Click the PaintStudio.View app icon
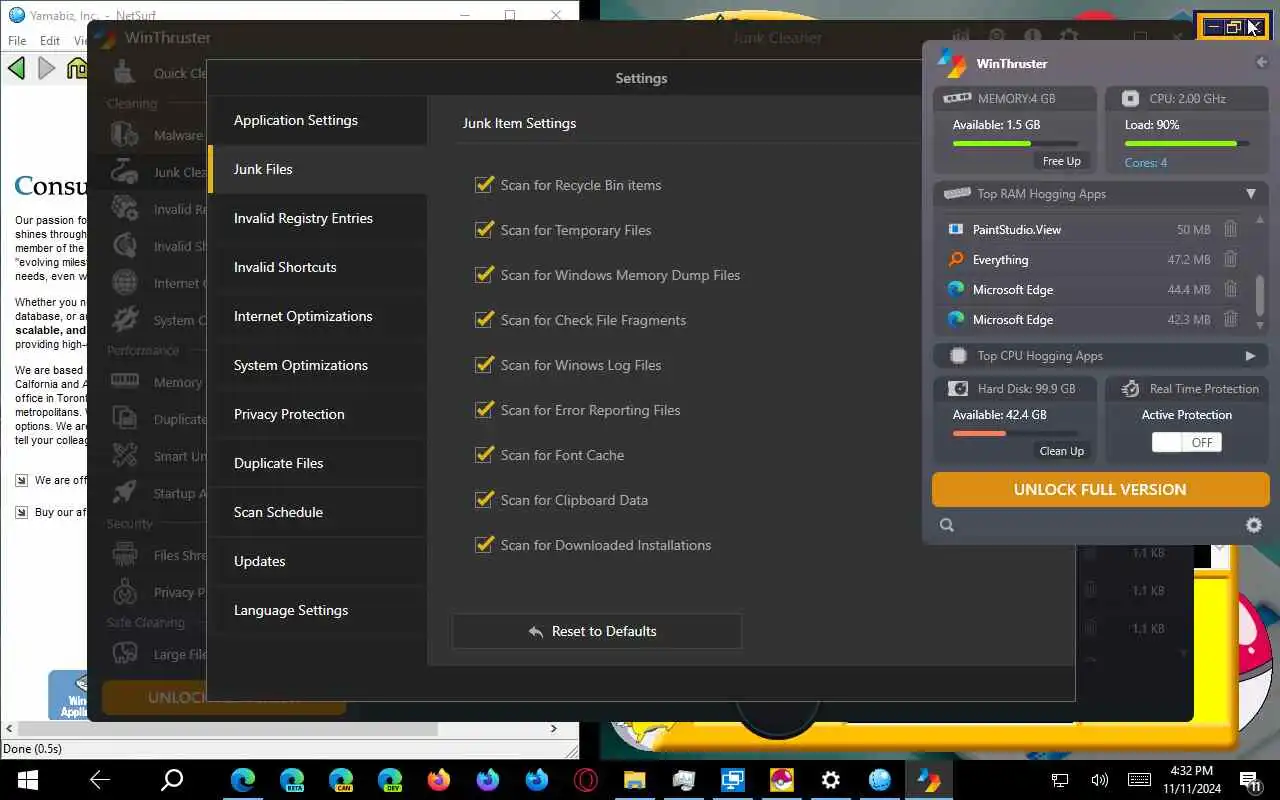1280x800 pixels. [x=956, y=229]
